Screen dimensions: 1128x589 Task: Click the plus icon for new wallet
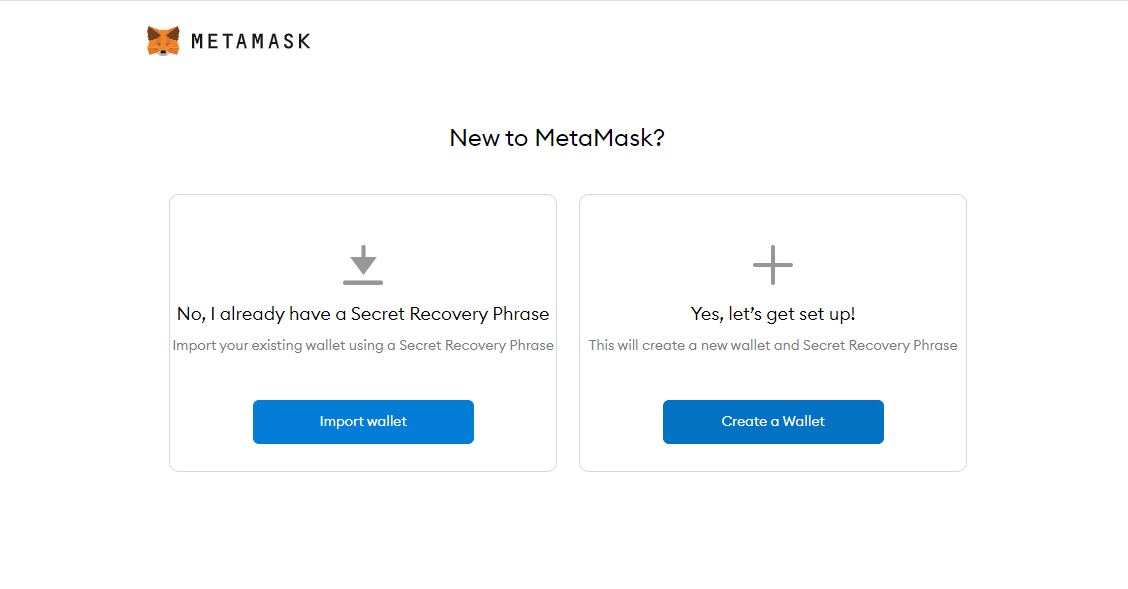(773, 265)
